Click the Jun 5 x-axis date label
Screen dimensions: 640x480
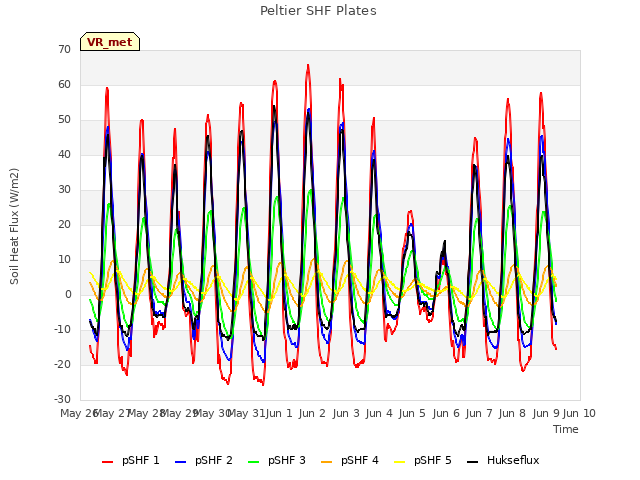point(412,413)
